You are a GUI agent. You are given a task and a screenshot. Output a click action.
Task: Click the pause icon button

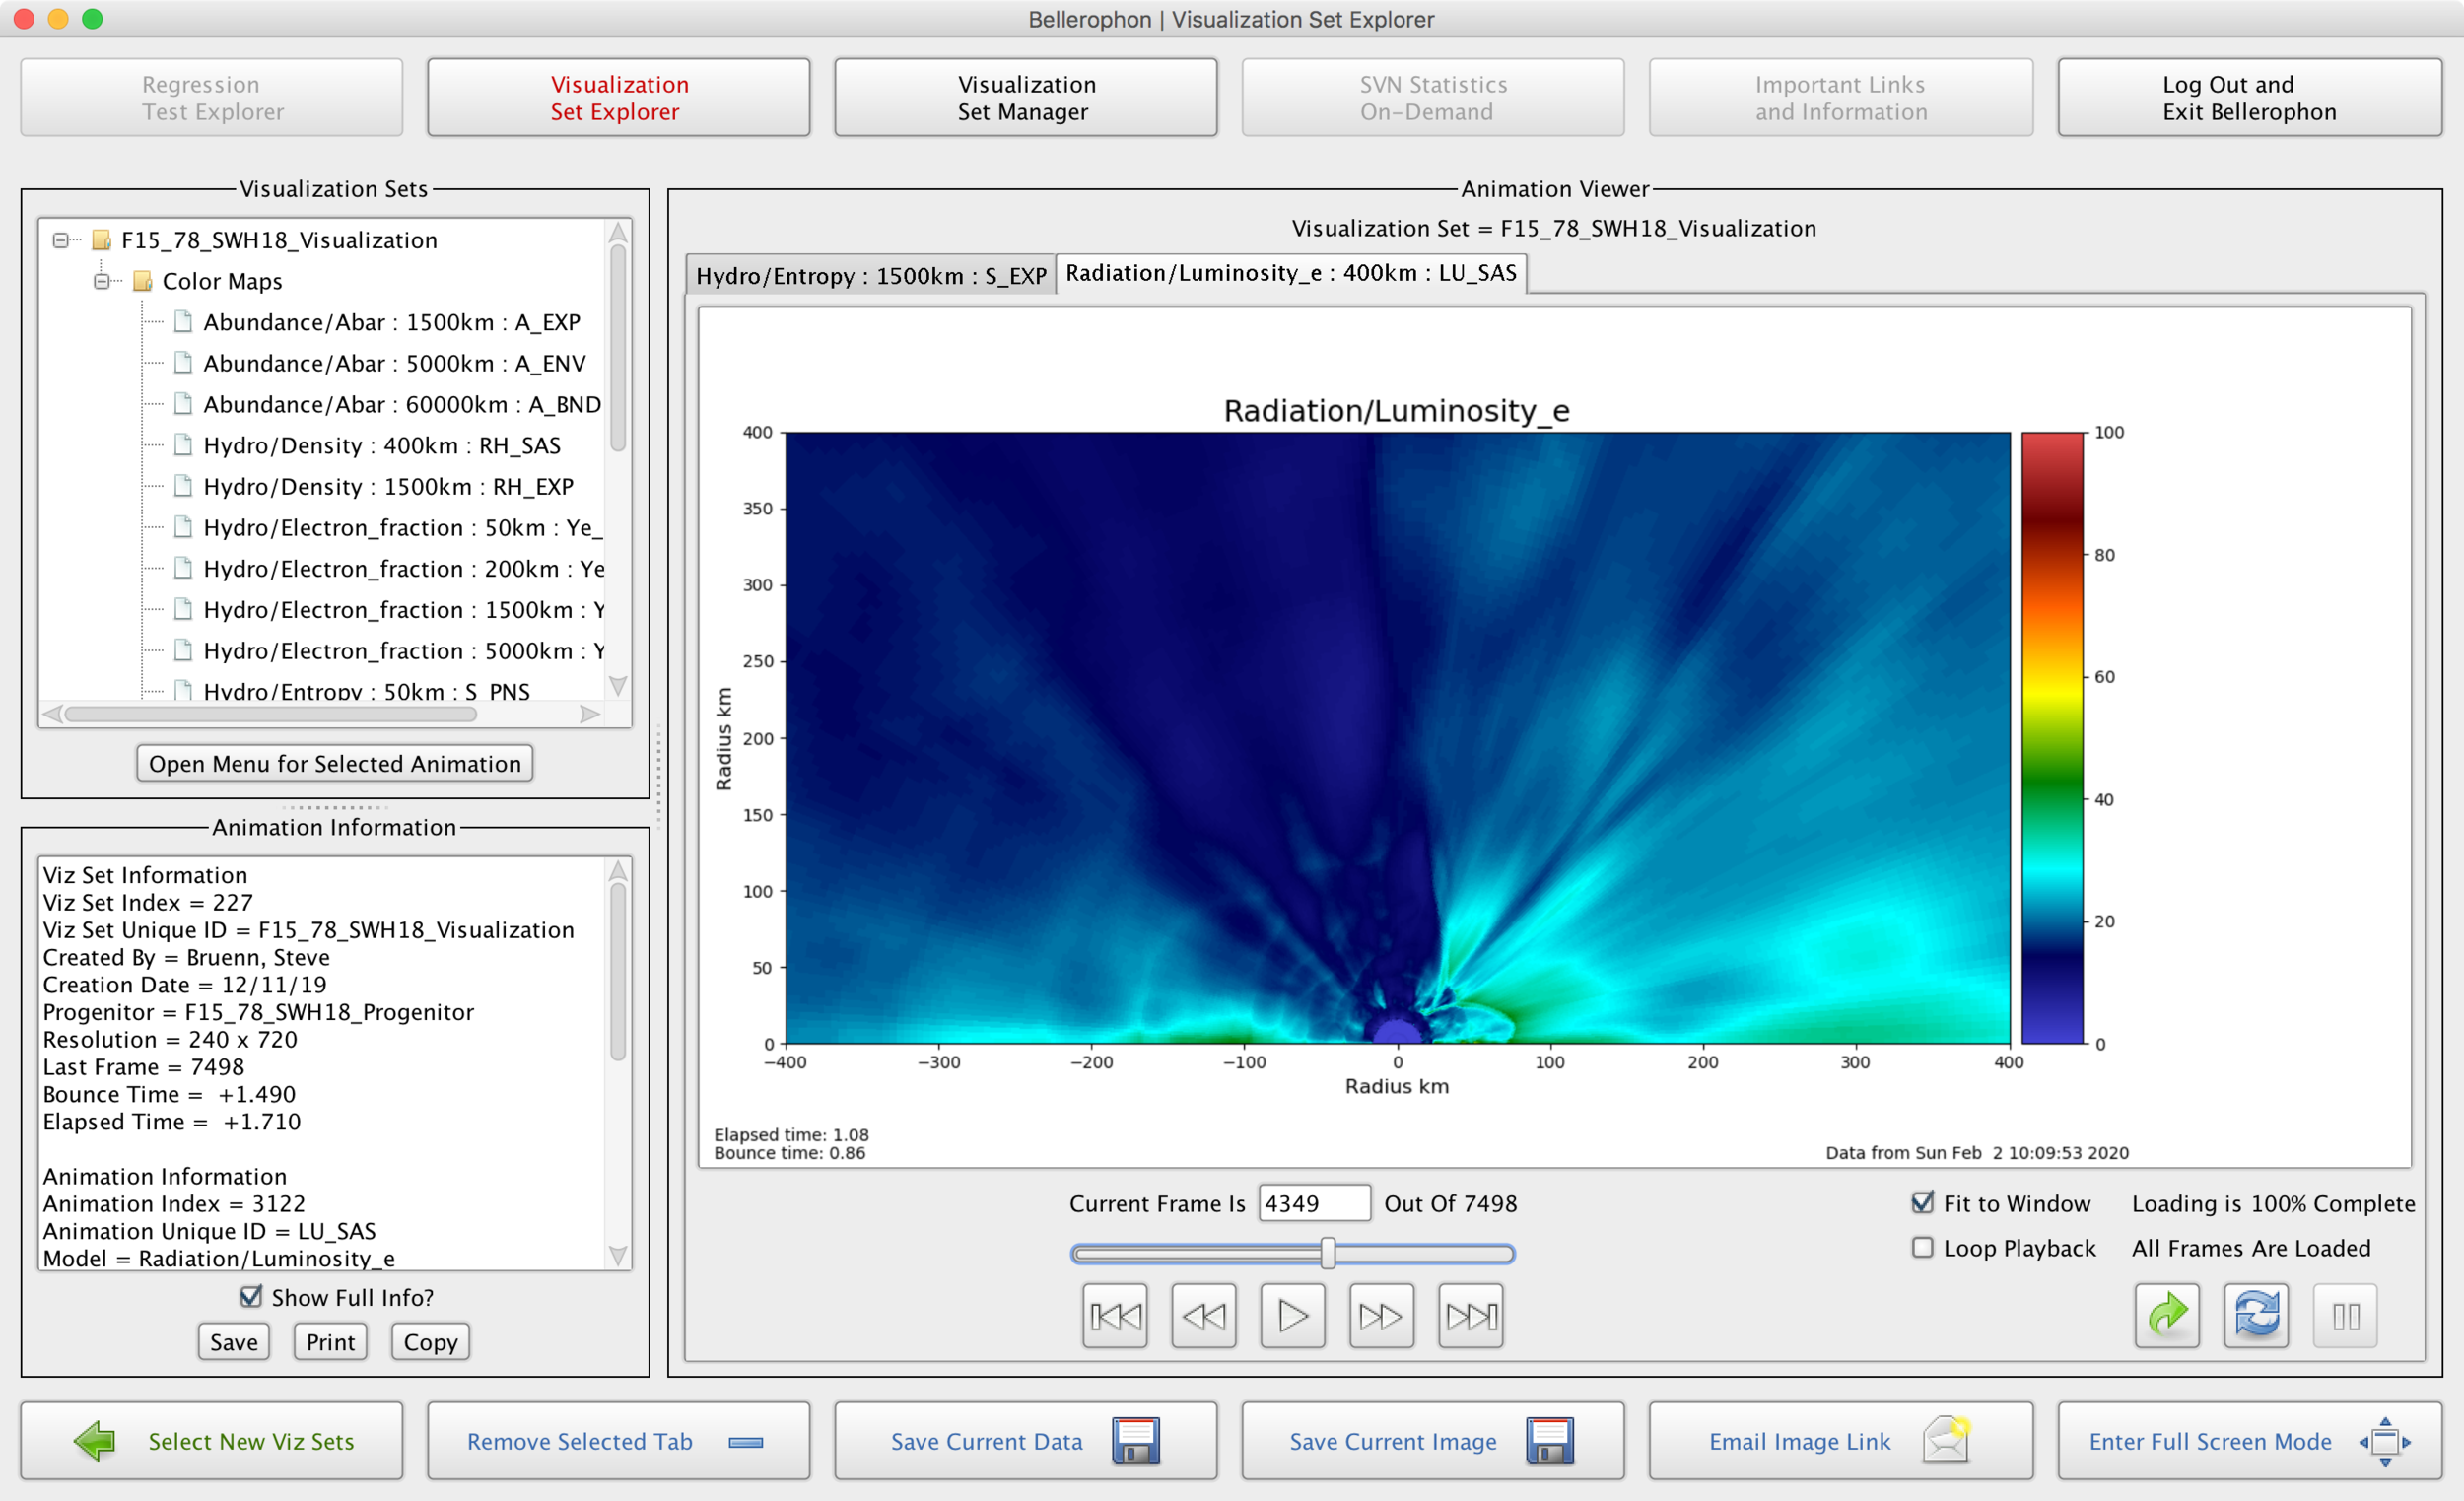point(2345,1315)
